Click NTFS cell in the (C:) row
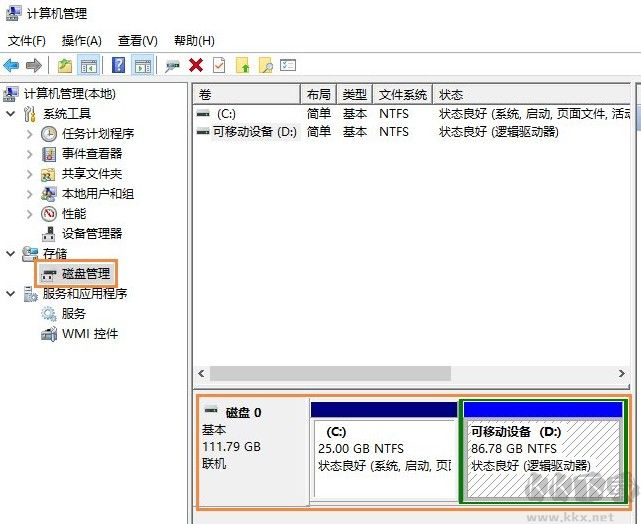 click(x=394, y=114)
